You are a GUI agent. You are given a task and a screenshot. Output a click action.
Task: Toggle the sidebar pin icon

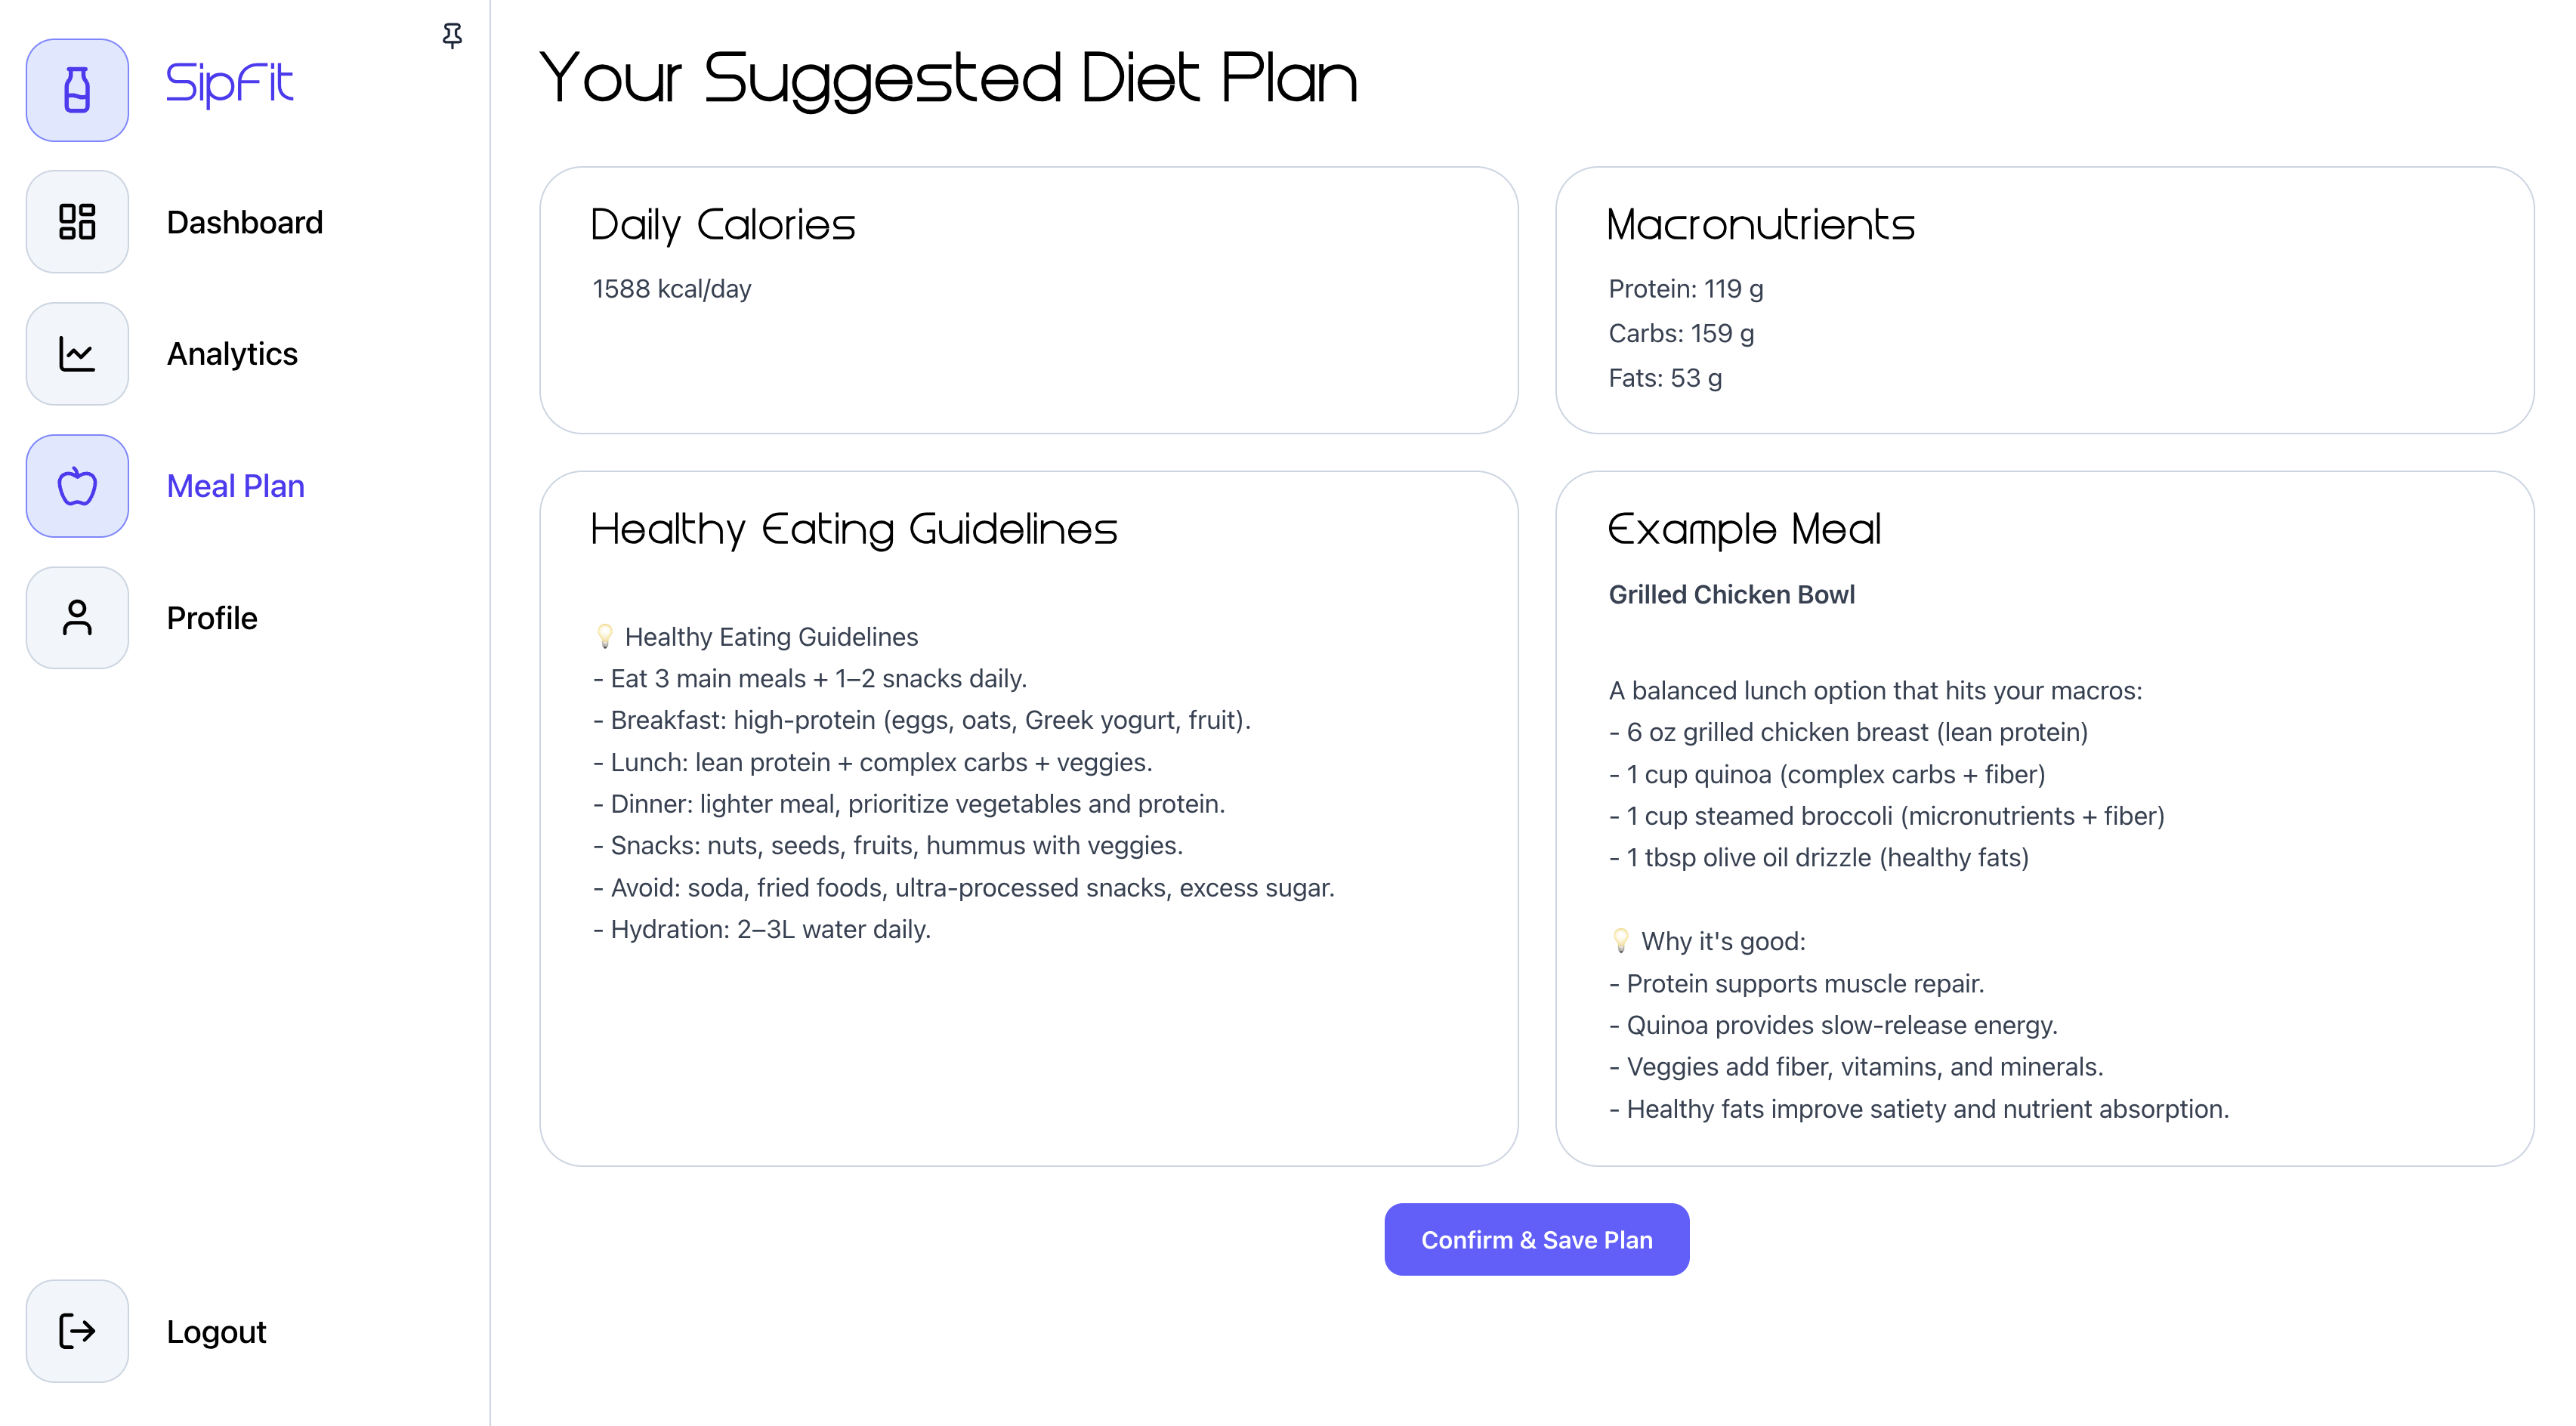452,36
